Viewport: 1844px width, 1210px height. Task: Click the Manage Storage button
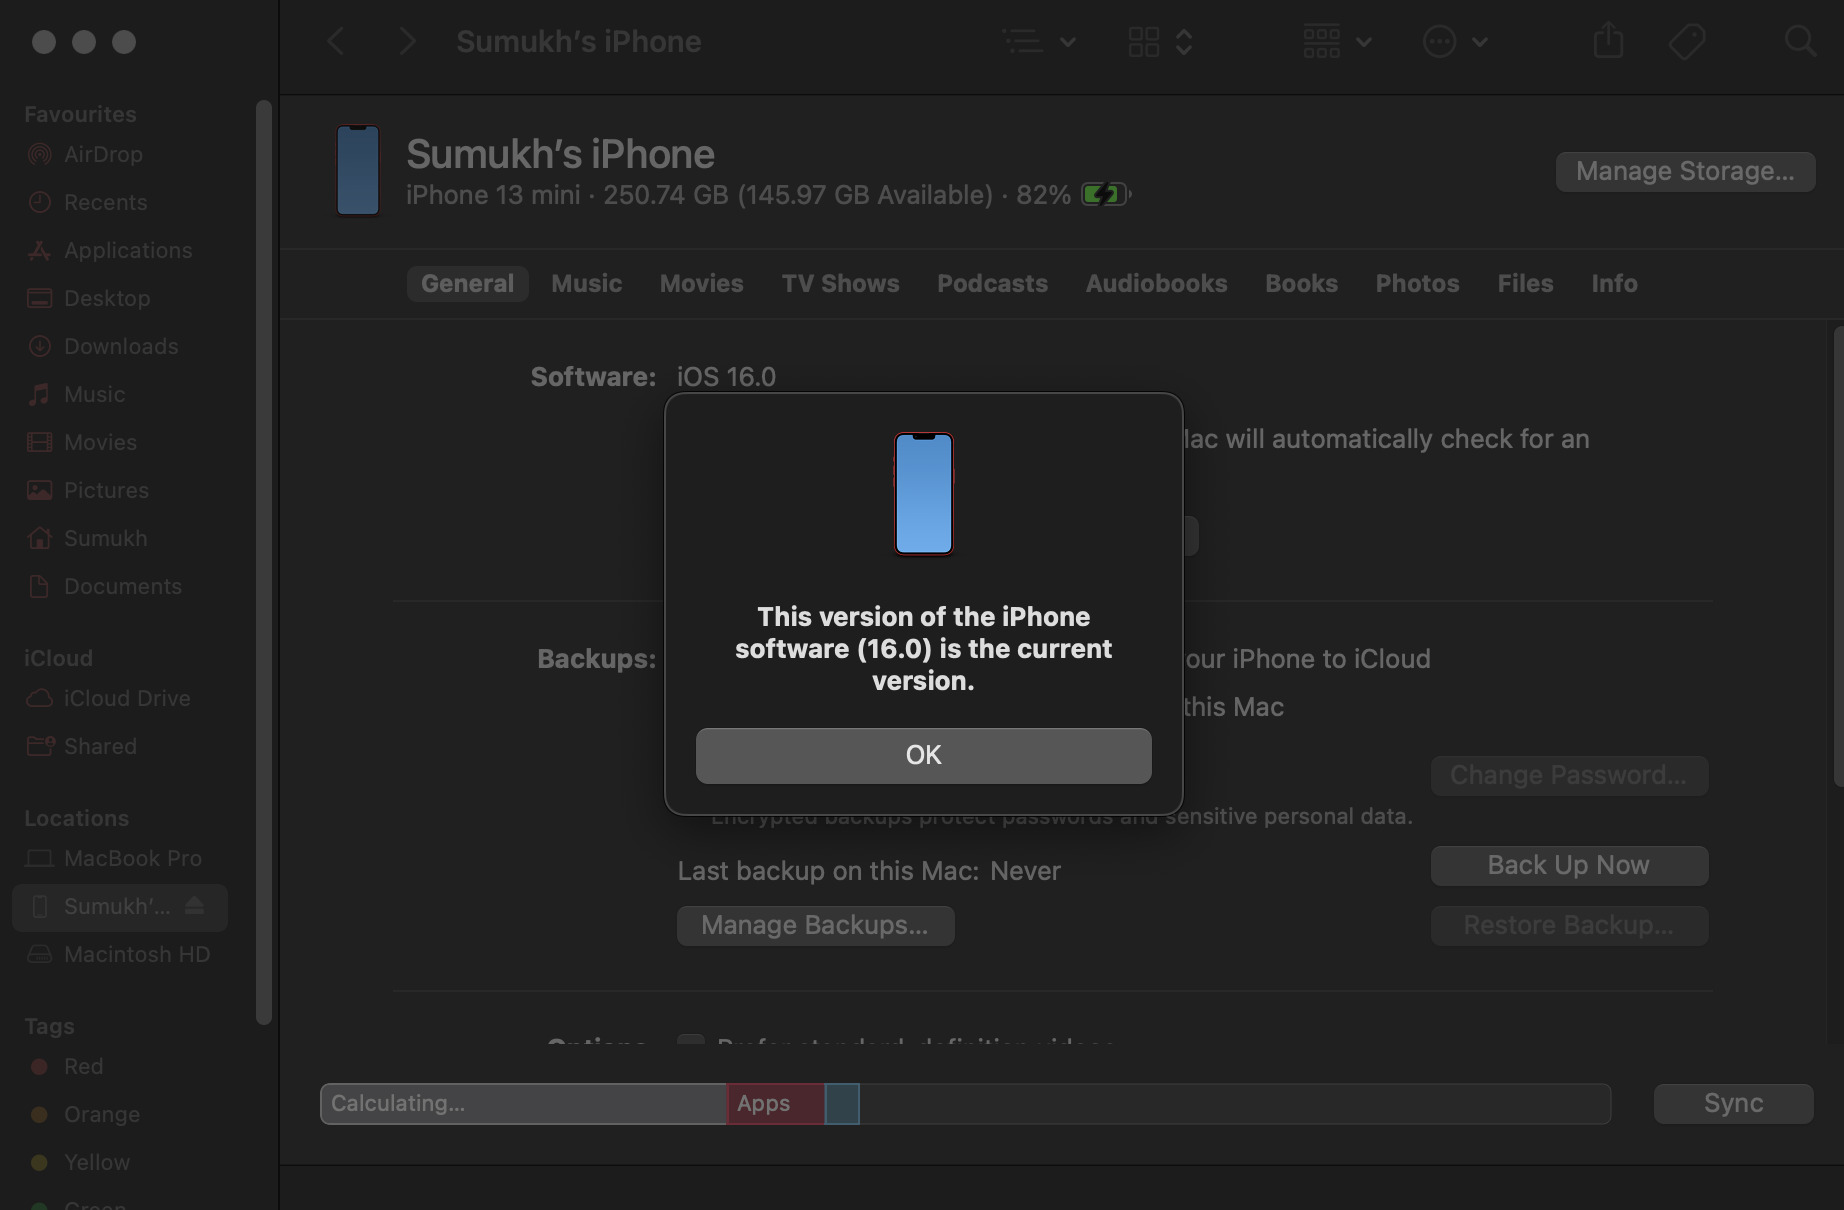(x=1684, y=171)
